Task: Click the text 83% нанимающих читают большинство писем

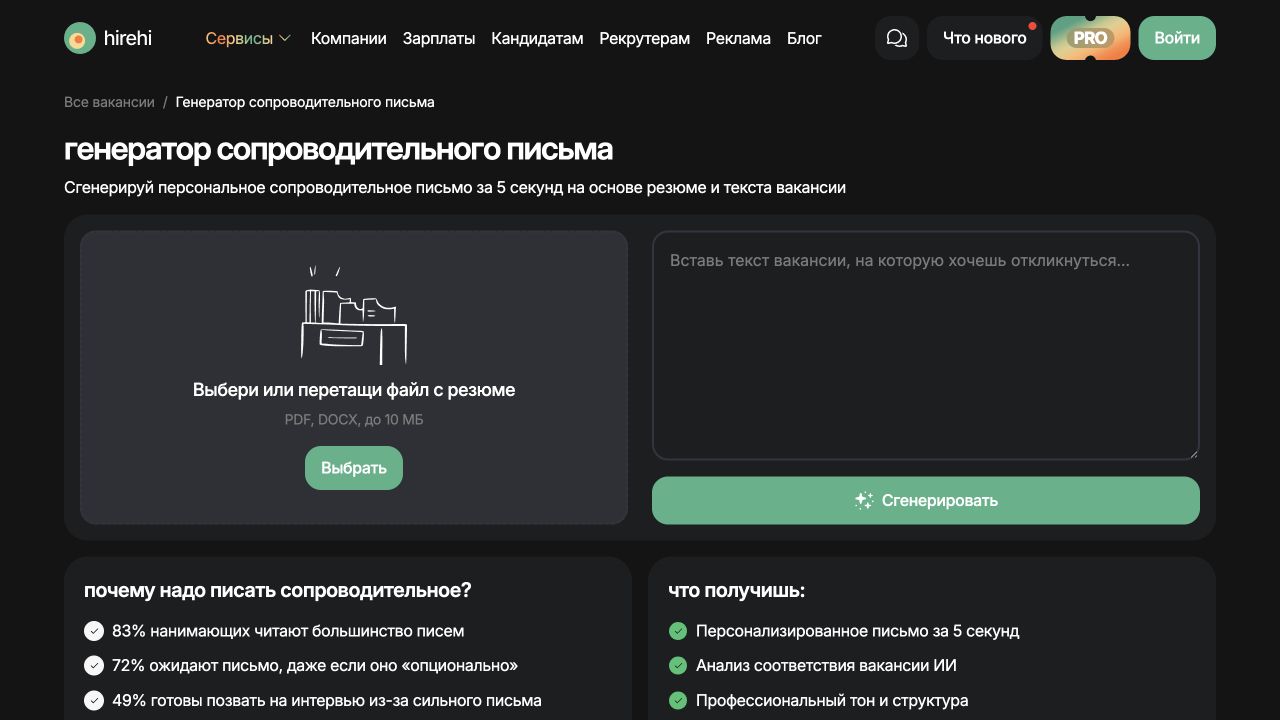Action: (x=288, y=631)
